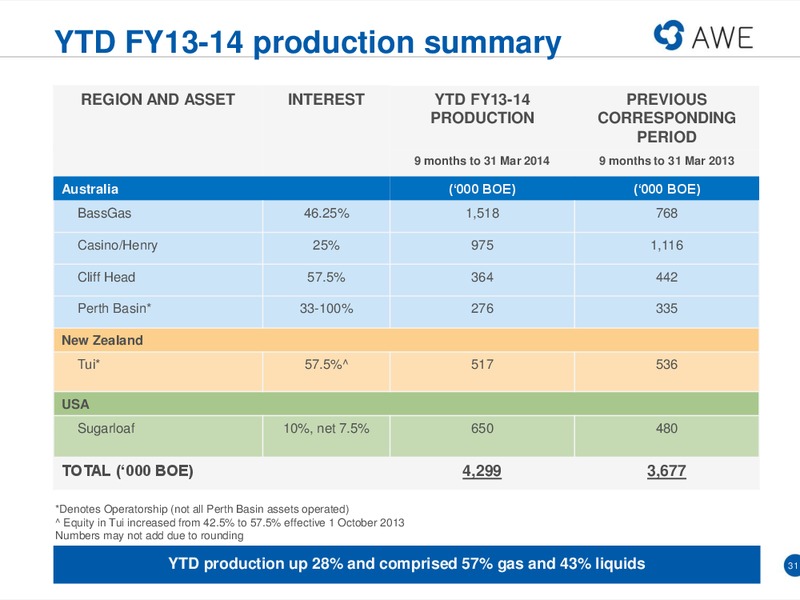This screenshot has width=800, height=600.
Task: Click the ('000 BOE) unit under previous period
Action: (x=666, y=189)
